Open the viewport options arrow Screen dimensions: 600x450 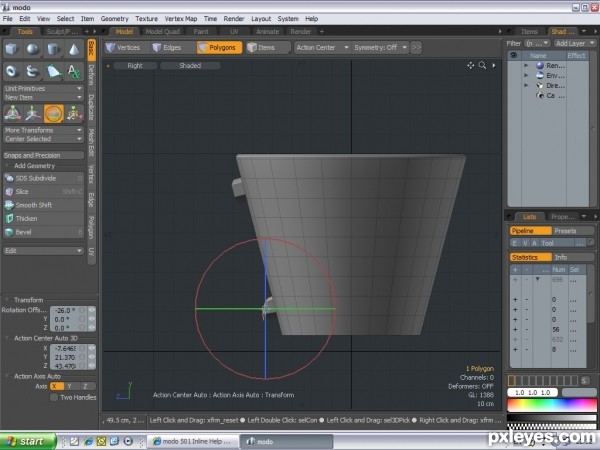[x=494, y=65]
